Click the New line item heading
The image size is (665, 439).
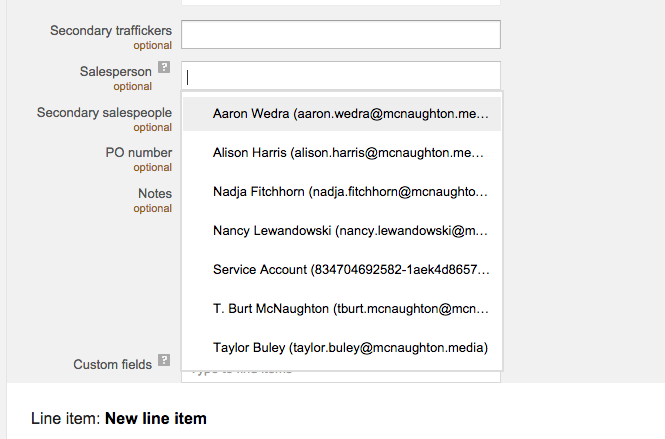(155, 418)
